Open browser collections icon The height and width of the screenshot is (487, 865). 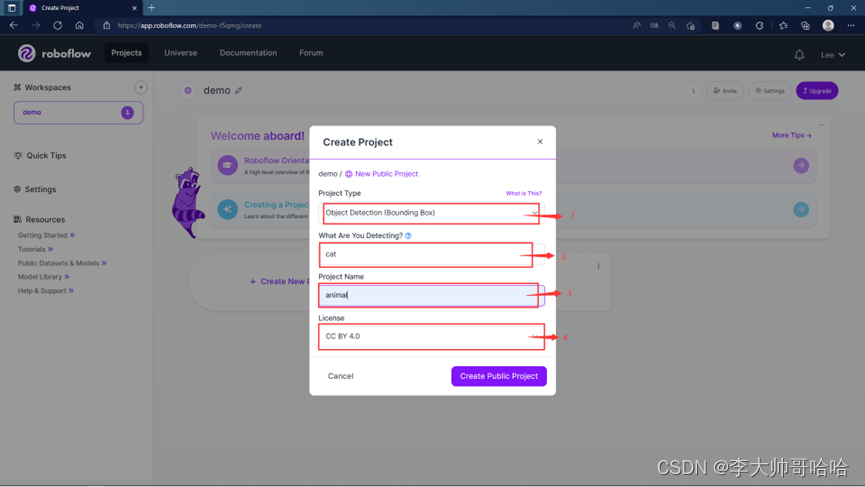[x=805, y=25]
